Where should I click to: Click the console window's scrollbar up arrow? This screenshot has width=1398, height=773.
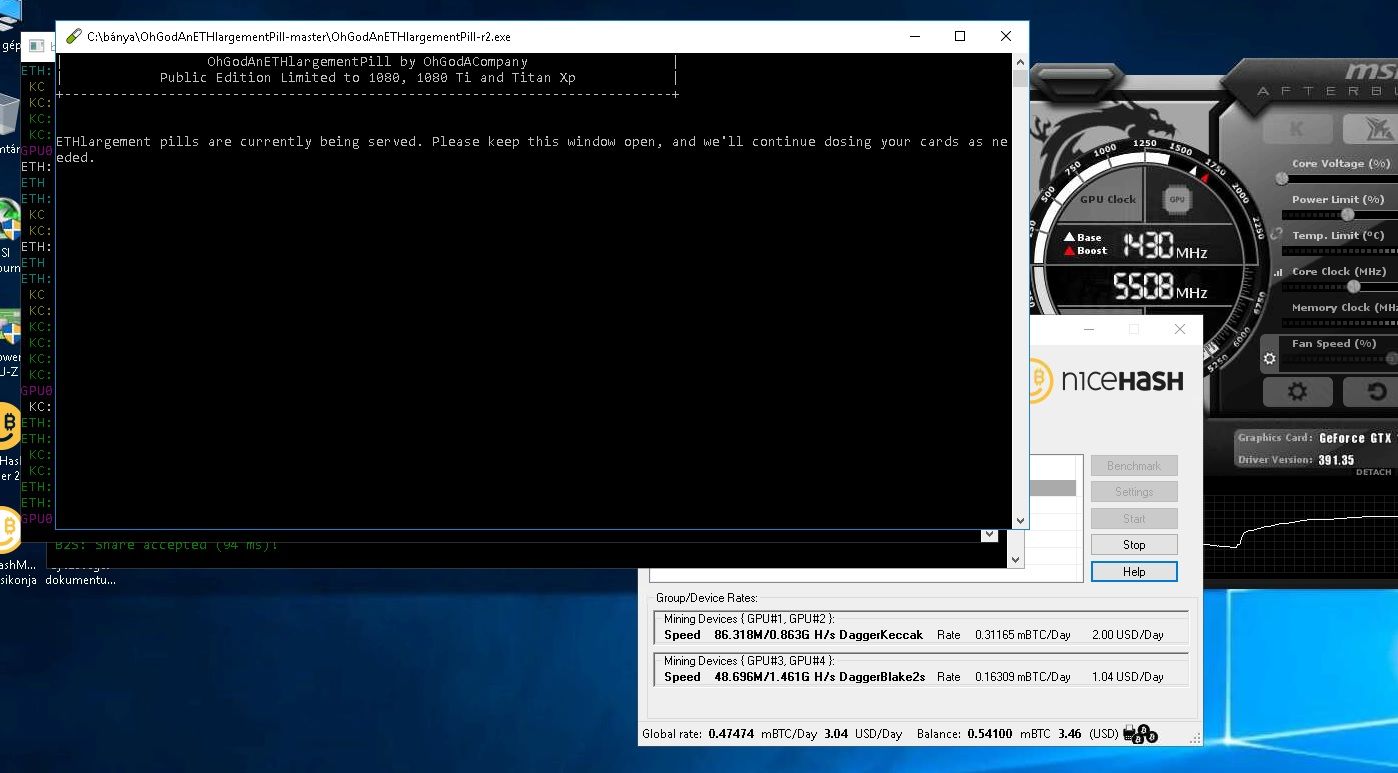point(1020,62)
